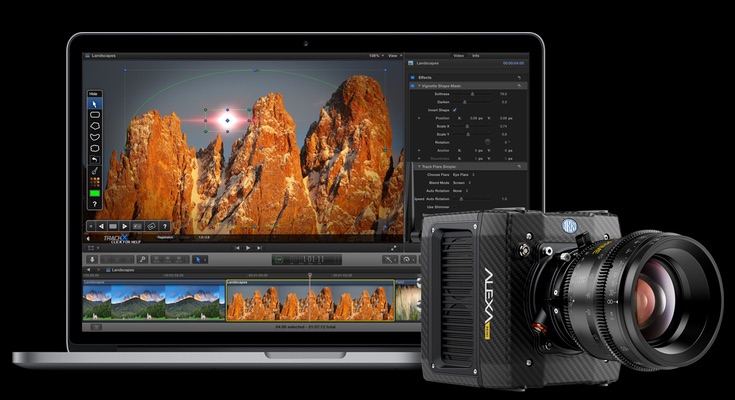Click the play button under the viewer
This screenshot has width=735, height=400.
point(248,247)
